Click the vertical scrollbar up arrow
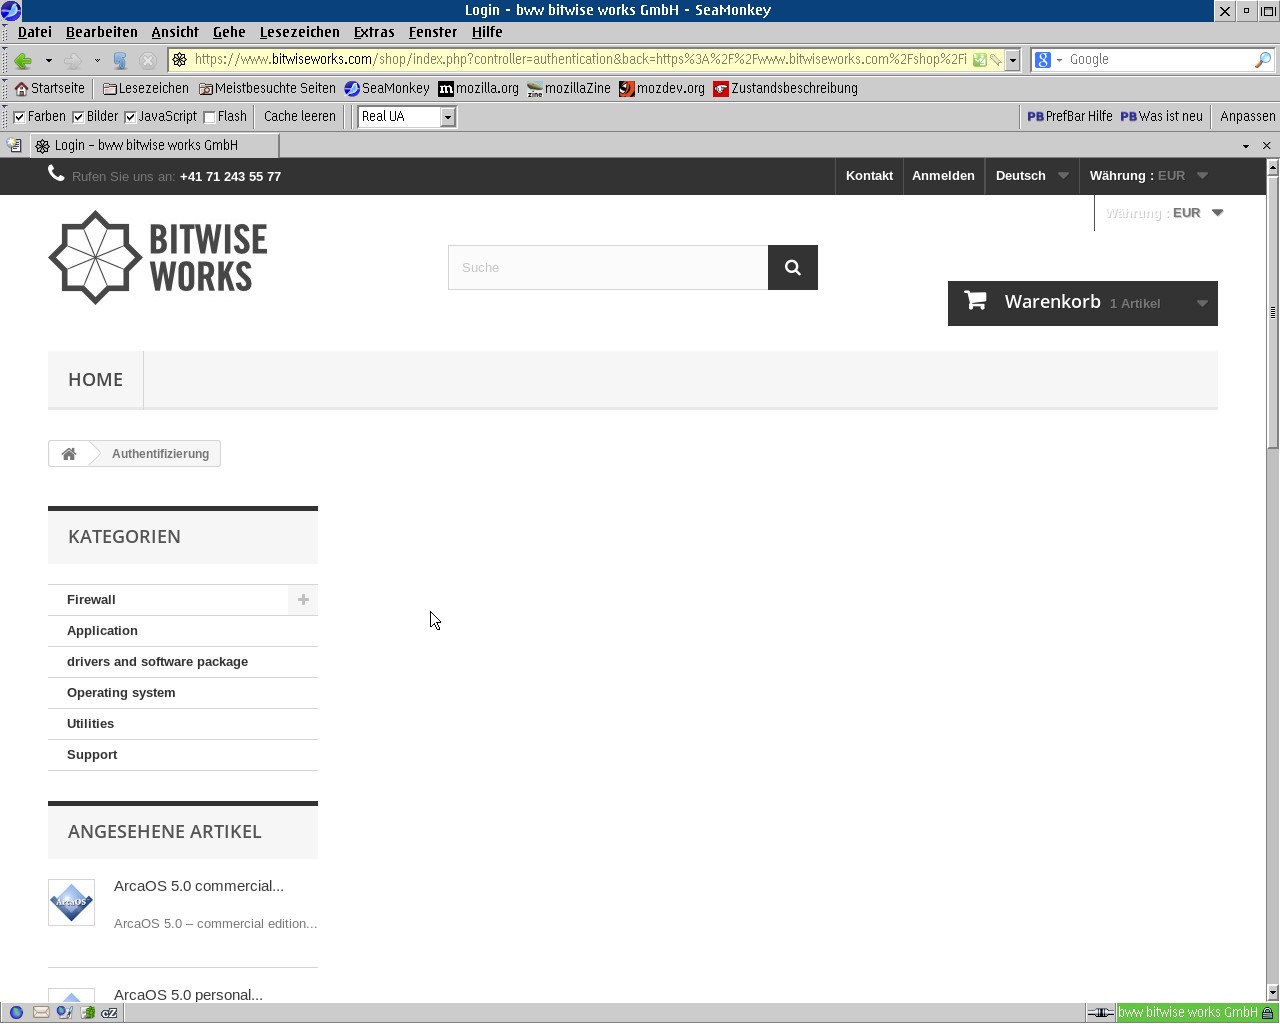This screenshot has width=1280, height=1024. click(x=1273, y=167)
